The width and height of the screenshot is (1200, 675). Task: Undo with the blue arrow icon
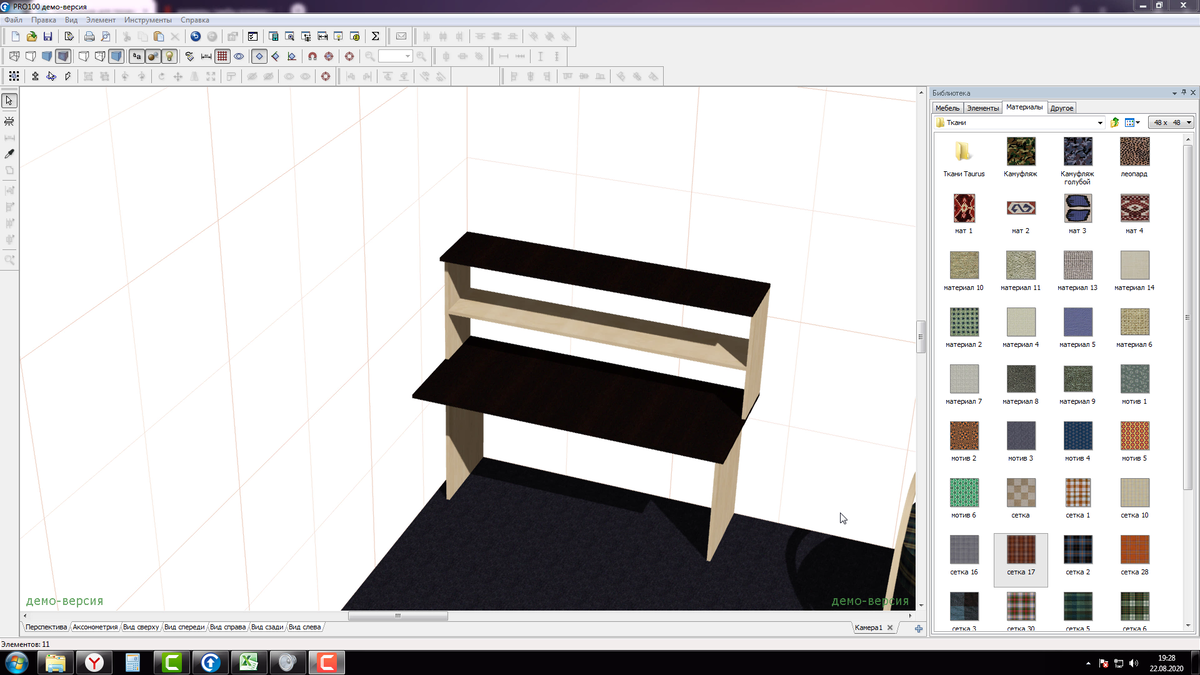[195, 36]
